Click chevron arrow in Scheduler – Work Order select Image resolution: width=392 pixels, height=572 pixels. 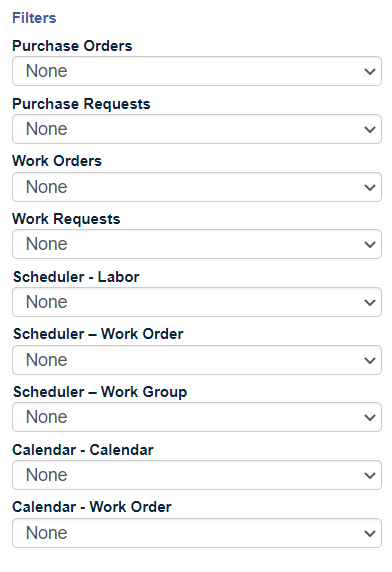370,360
